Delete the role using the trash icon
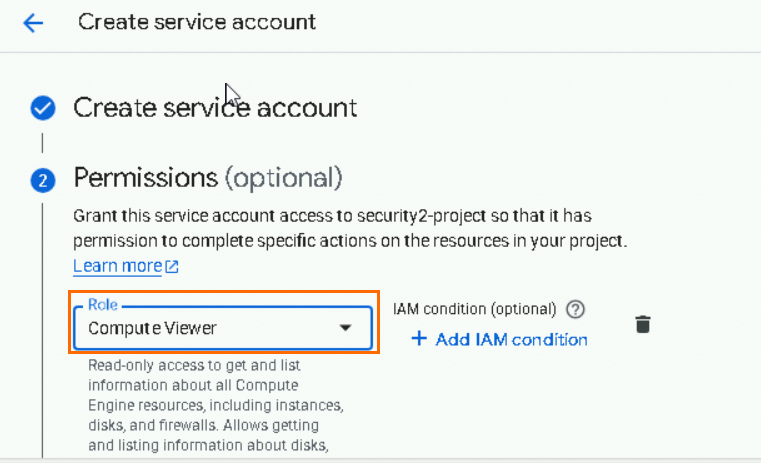 [643, 324]
